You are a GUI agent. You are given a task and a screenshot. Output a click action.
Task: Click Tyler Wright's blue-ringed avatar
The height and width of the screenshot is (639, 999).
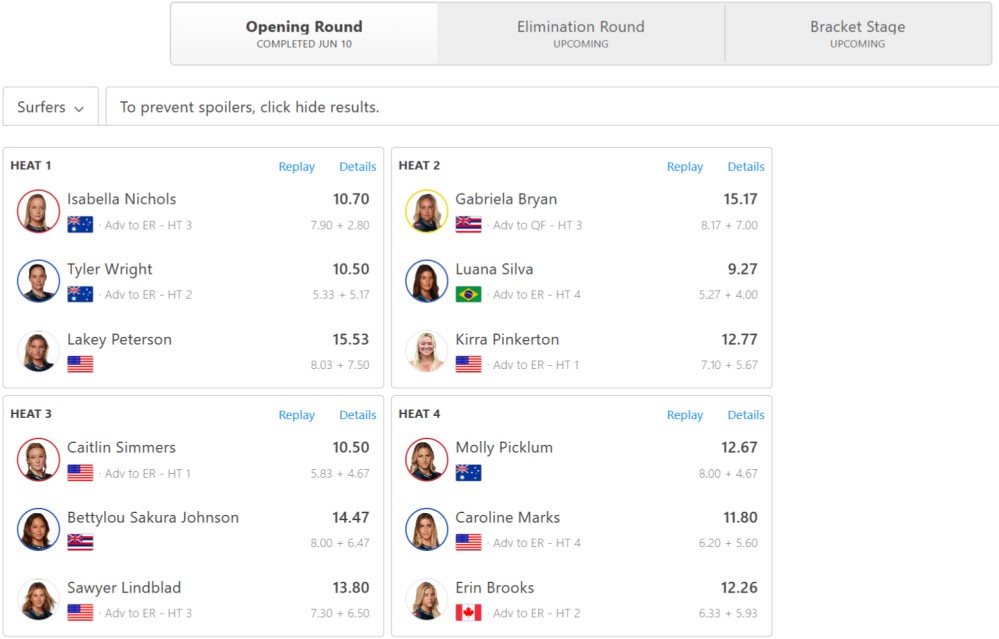(38, 281)
